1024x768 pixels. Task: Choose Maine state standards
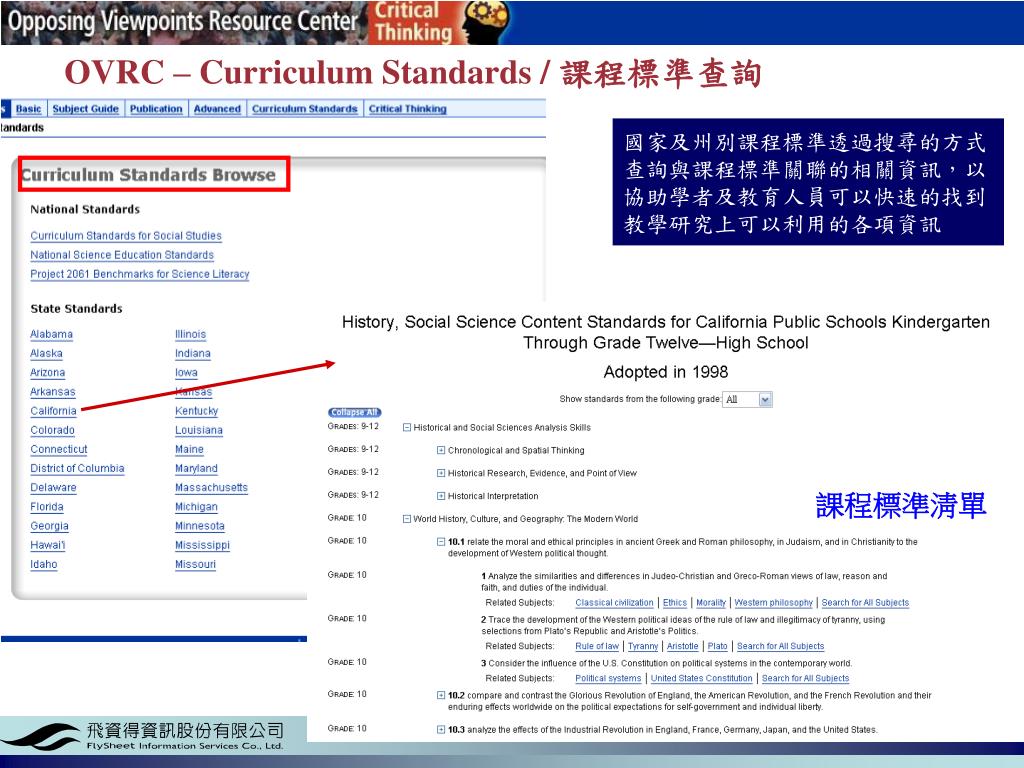pos(189,449)
